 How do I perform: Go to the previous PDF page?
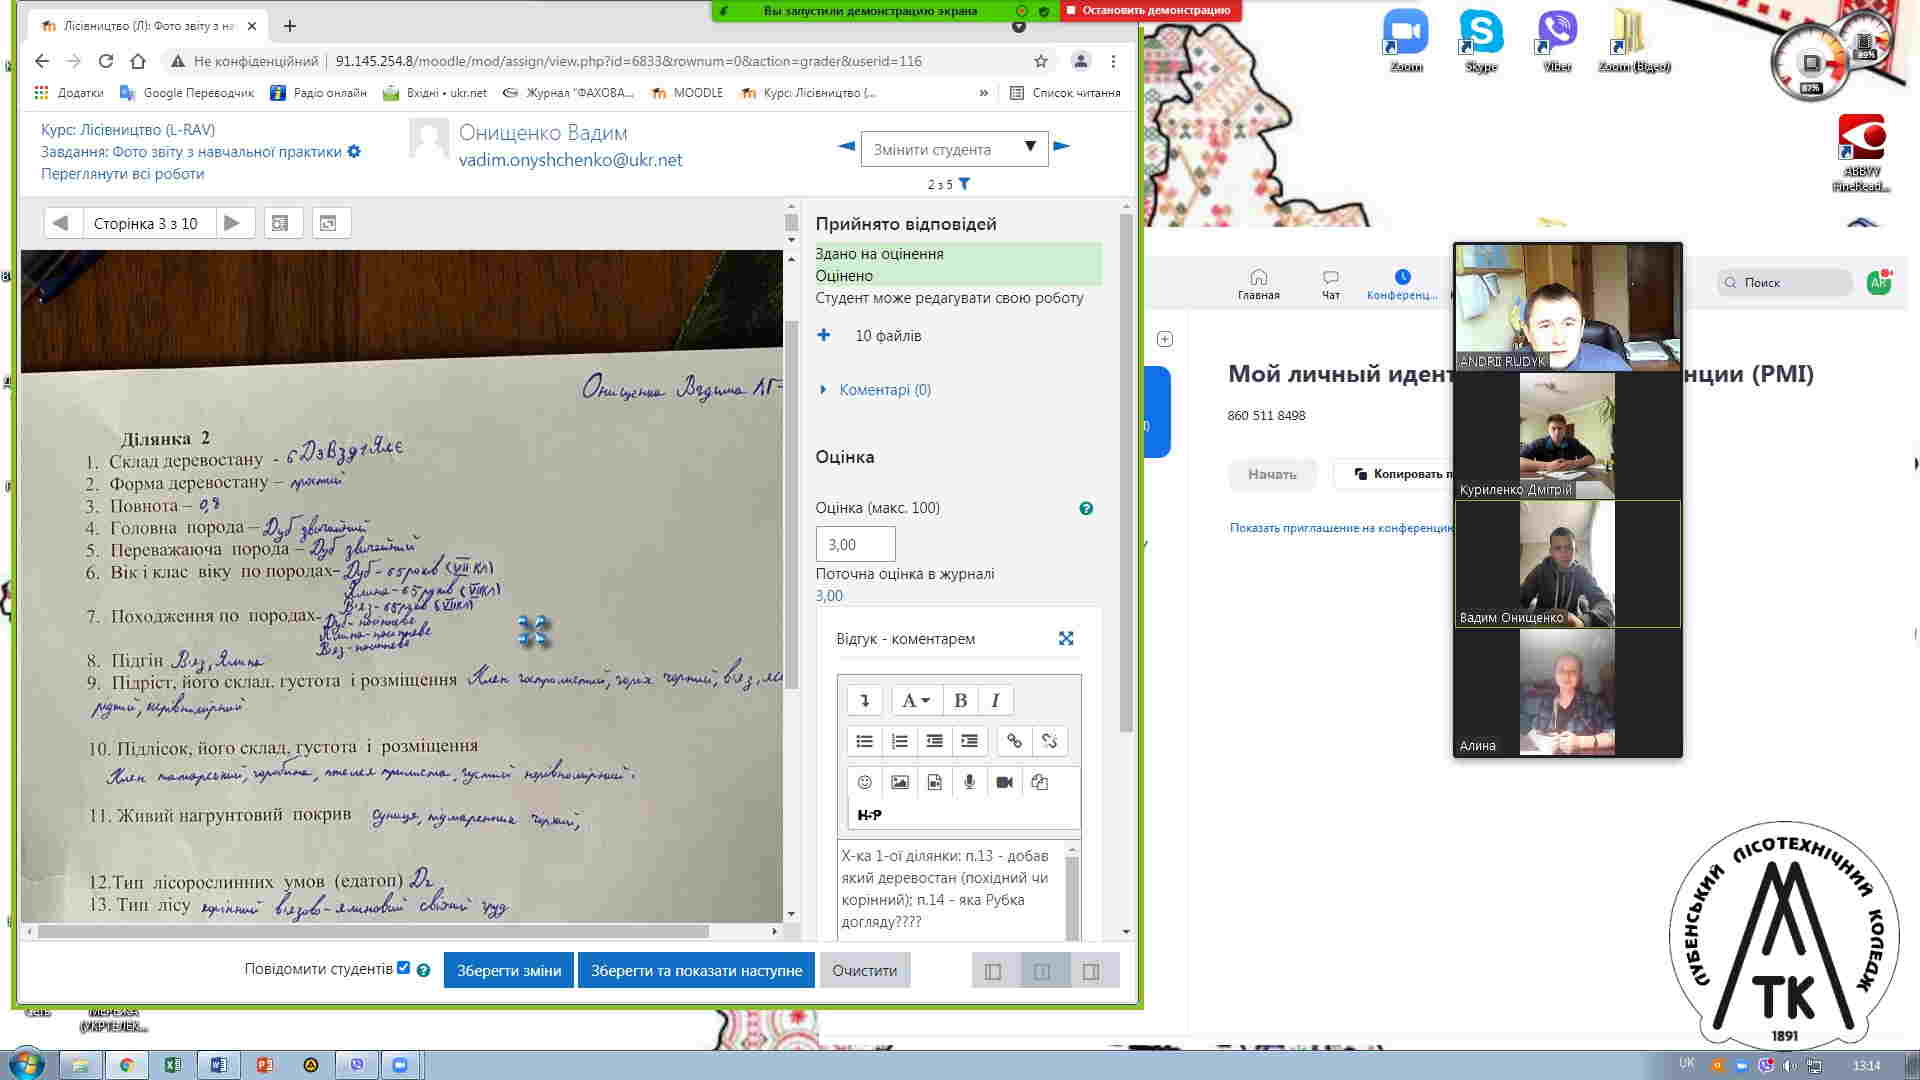point(61,223)
